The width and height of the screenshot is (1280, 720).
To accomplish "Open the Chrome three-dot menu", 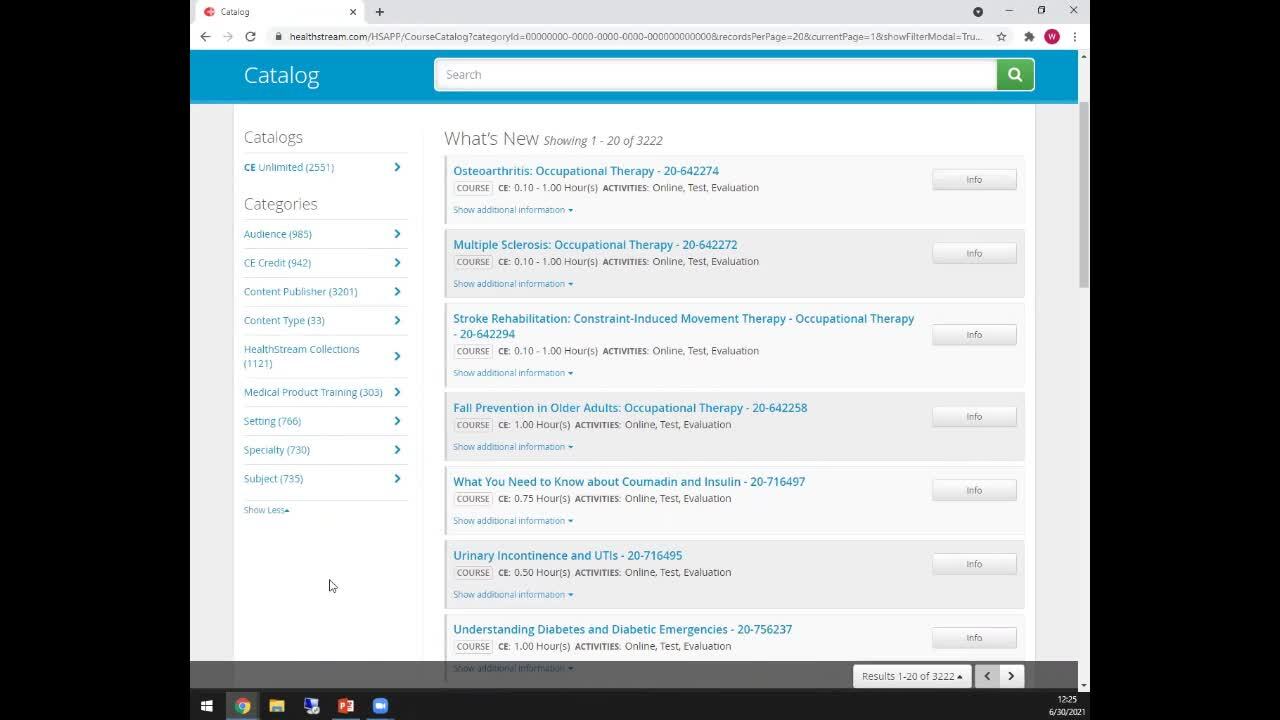I will tap(1074, 37).
